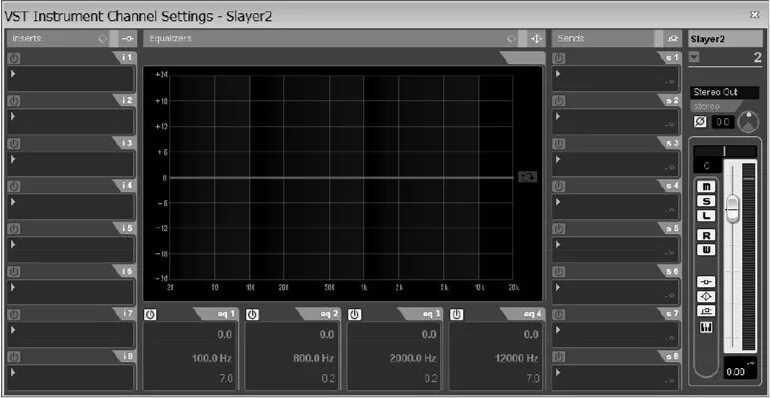Click the send s4 routing icon in the slot
771x398 pixels.
(669, 210)
